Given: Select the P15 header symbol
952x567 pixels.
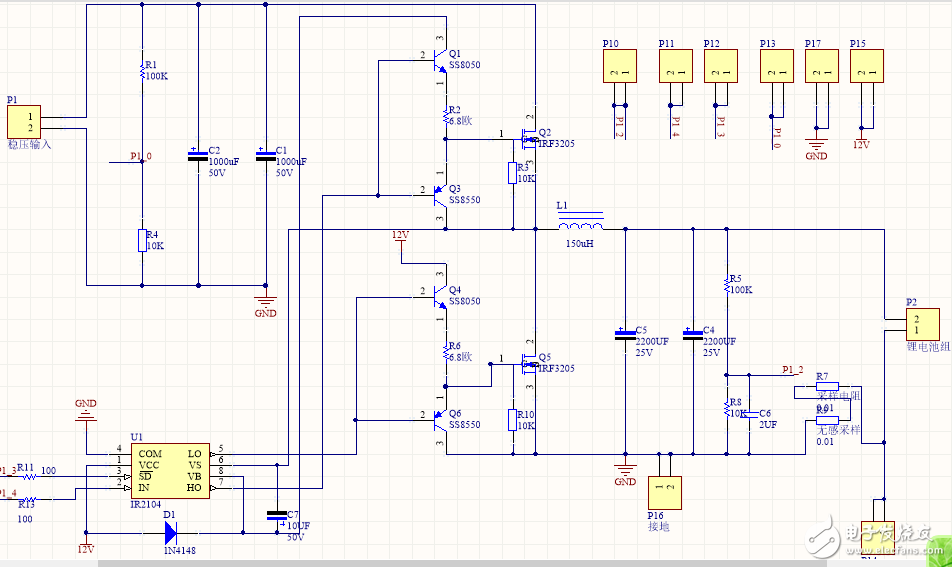Looking at the screenshot, I should coord(867,66).
